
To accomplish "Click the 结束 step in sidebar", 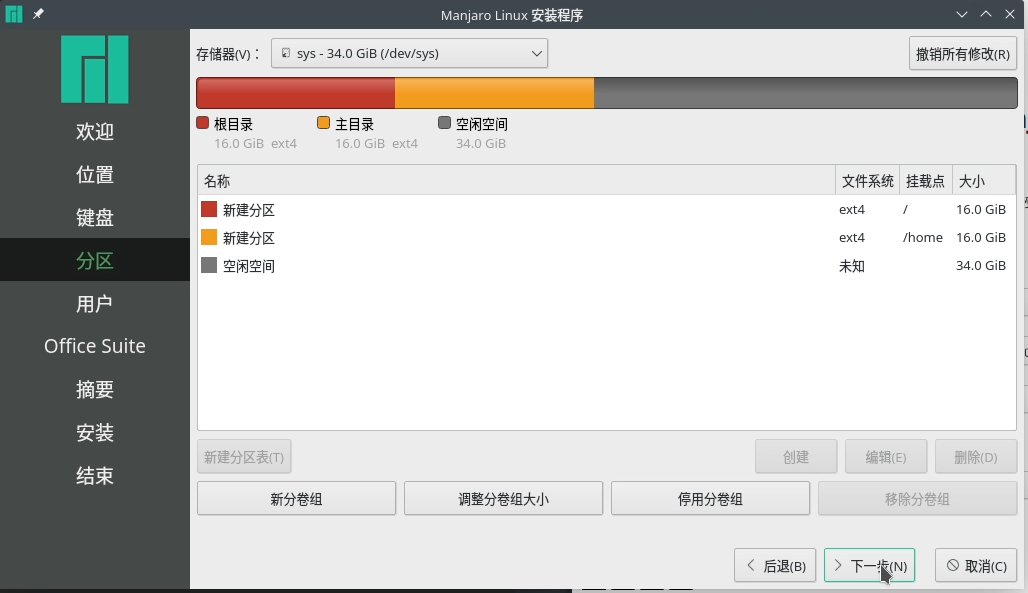I will 95,476.
